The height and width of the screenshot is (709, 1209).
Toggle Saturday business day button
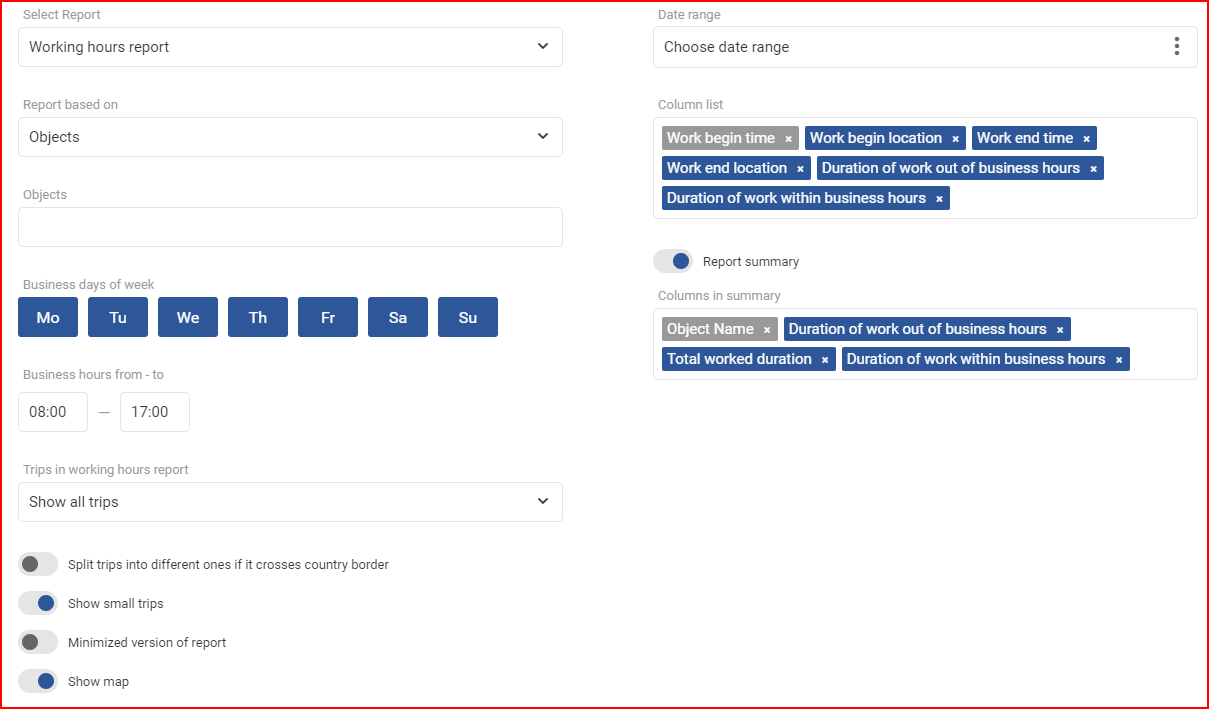point(398,317)
